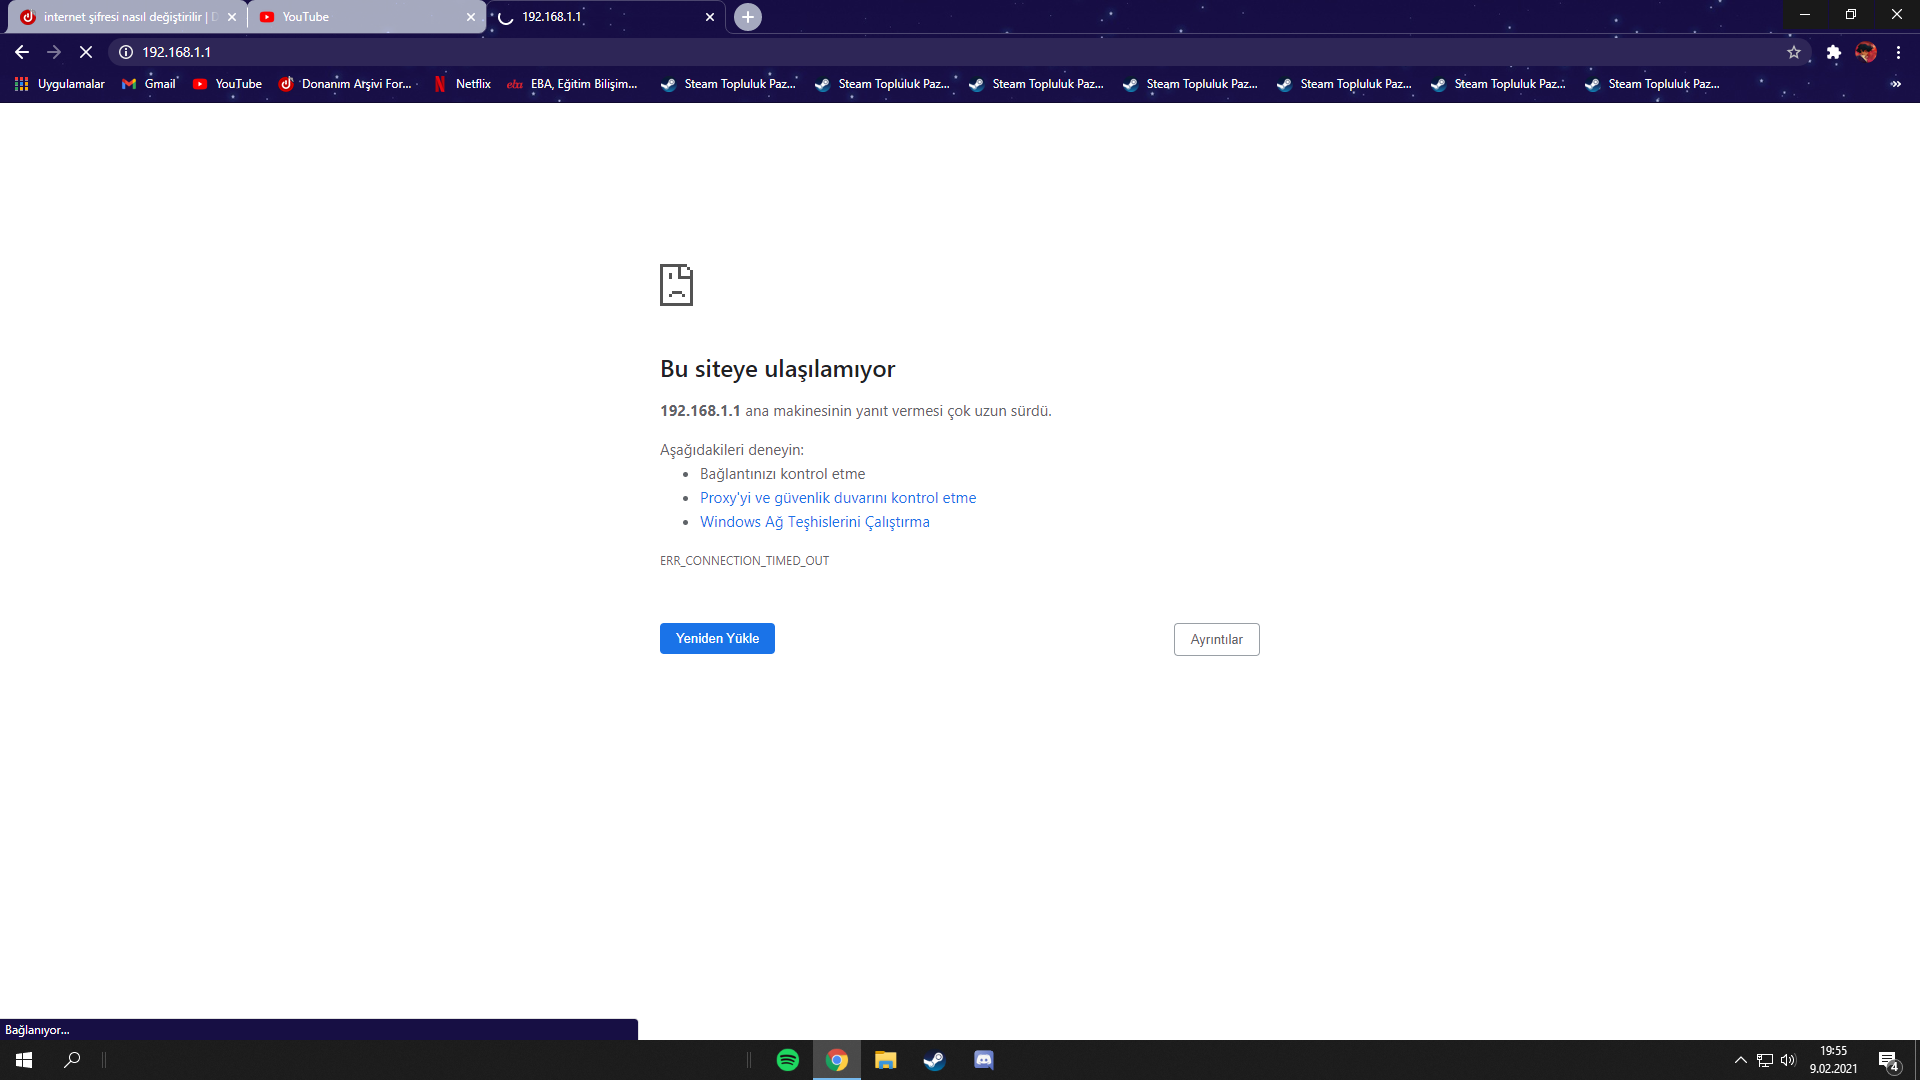Image resolution: width=1920 pixels, height=1080 pixels.
Task: Open the Chrome extensions puzzle icon
Action: [x=1834, y=52]
